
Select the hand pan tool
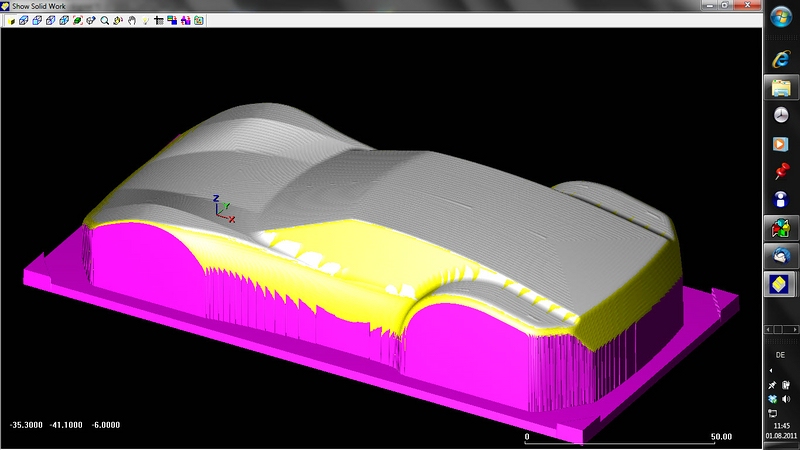[131, 19]
